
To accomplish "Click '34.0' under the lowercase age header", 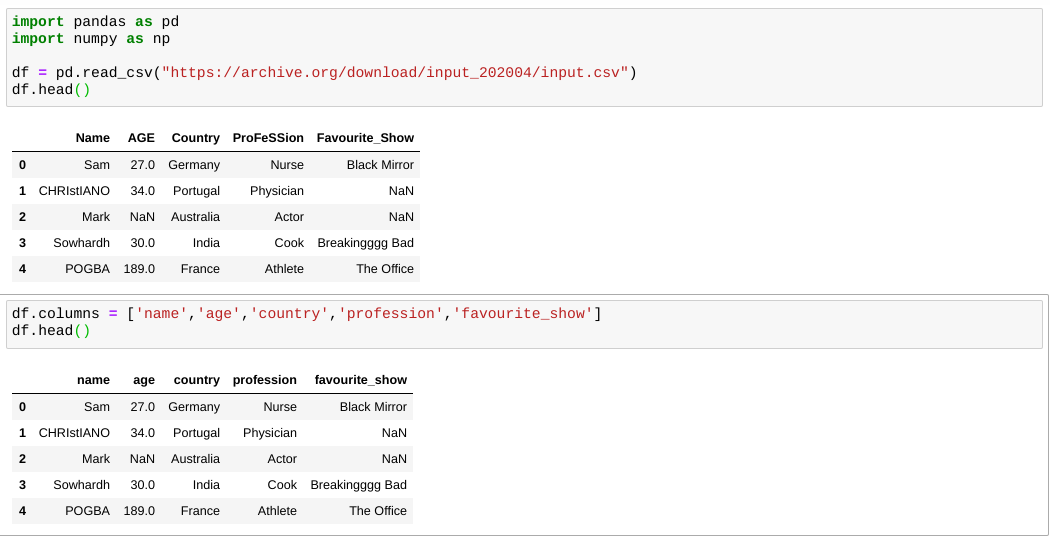I will (x=143, y=433).
